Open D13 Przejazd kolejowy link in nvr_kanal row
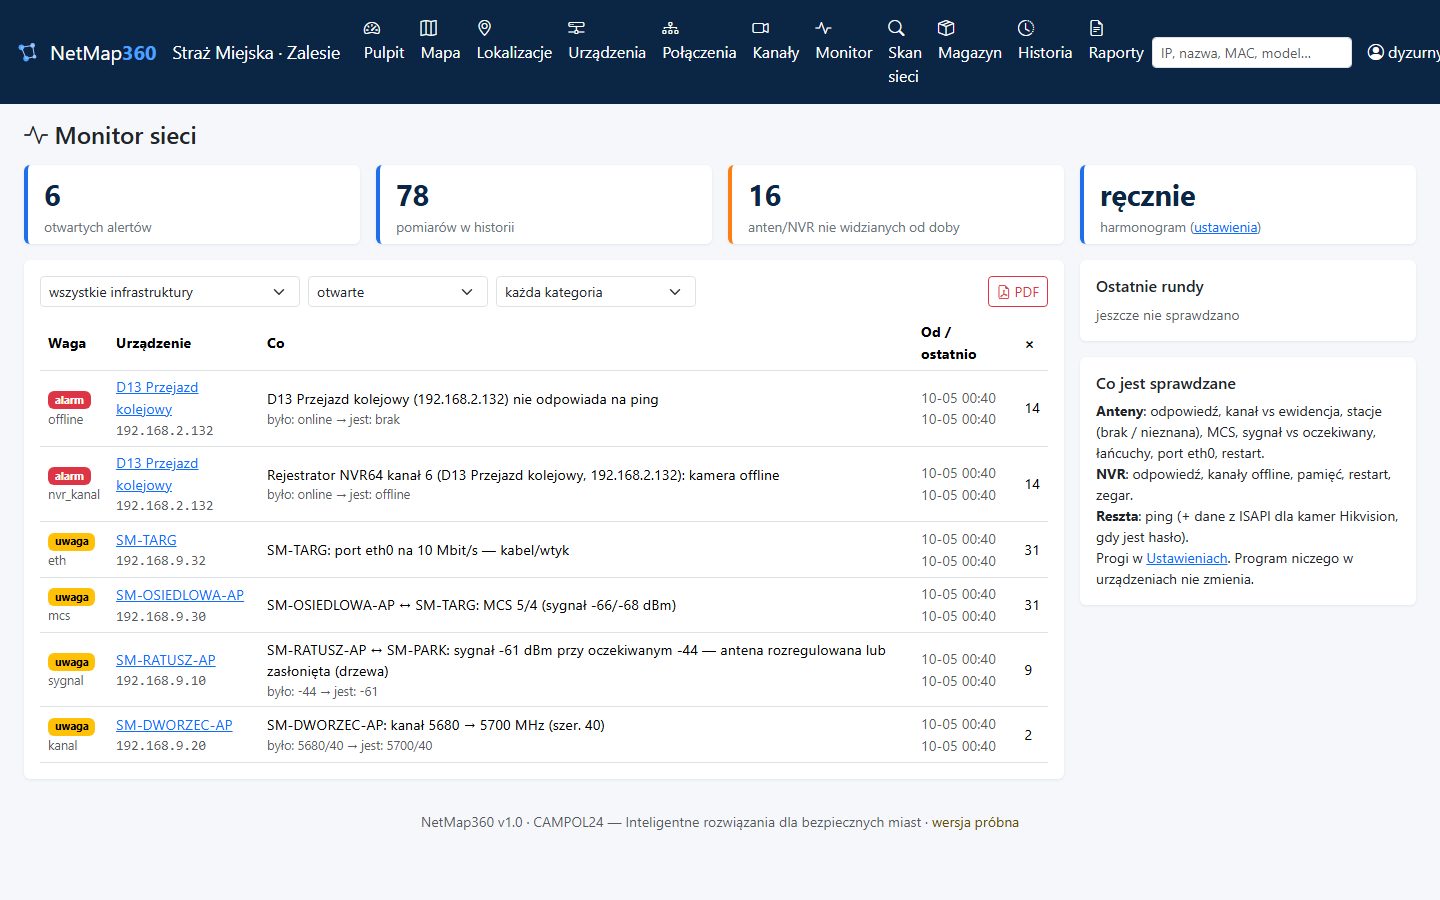Screen dimensions: 1440x900 (157, 474)
